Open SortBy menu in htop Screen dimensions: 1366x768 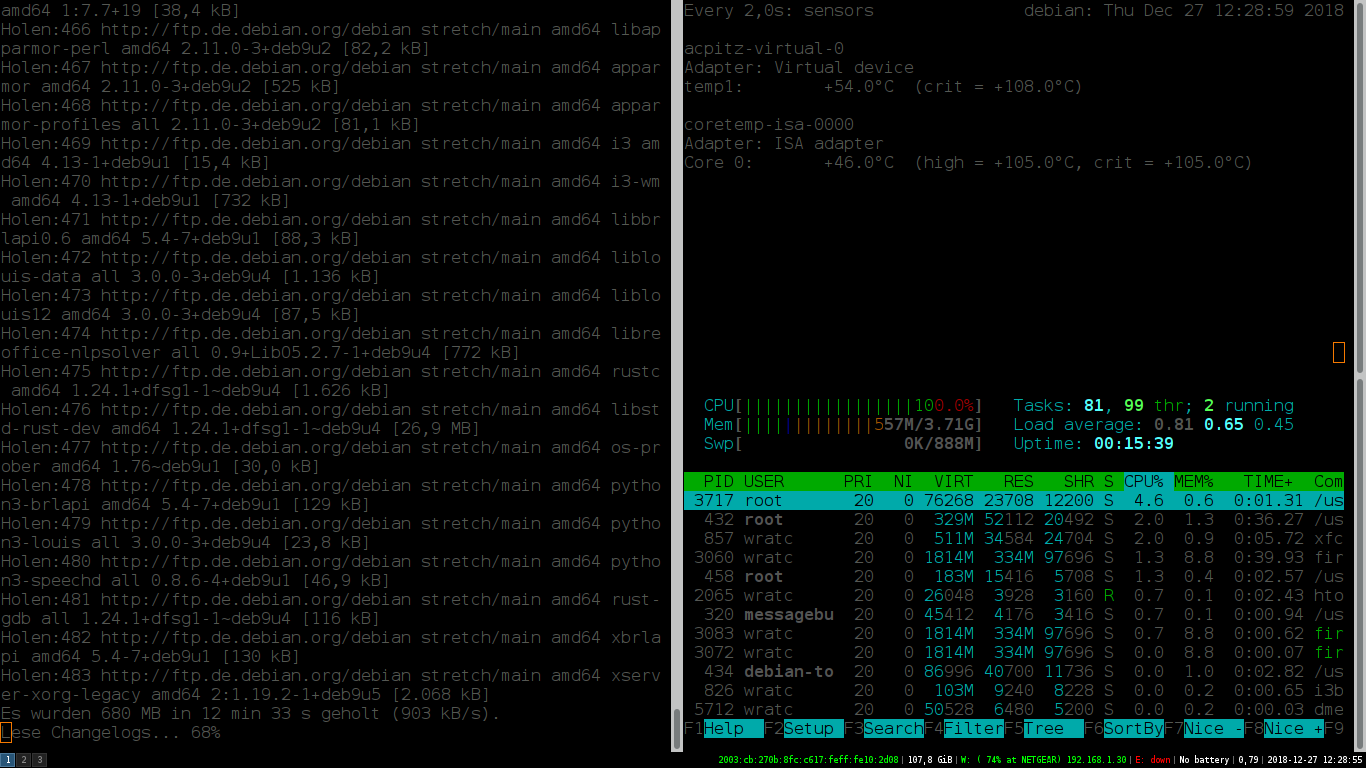tap(1132, 729)
